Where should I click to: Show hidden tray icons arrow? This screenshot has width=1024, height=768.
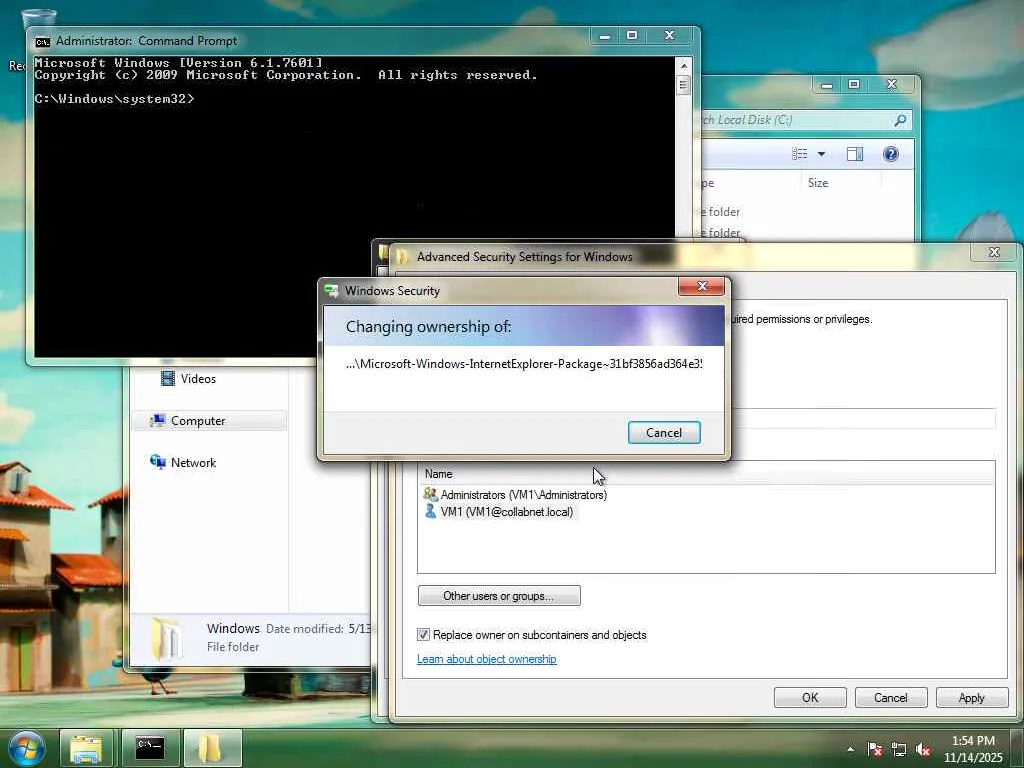[850, 749]
